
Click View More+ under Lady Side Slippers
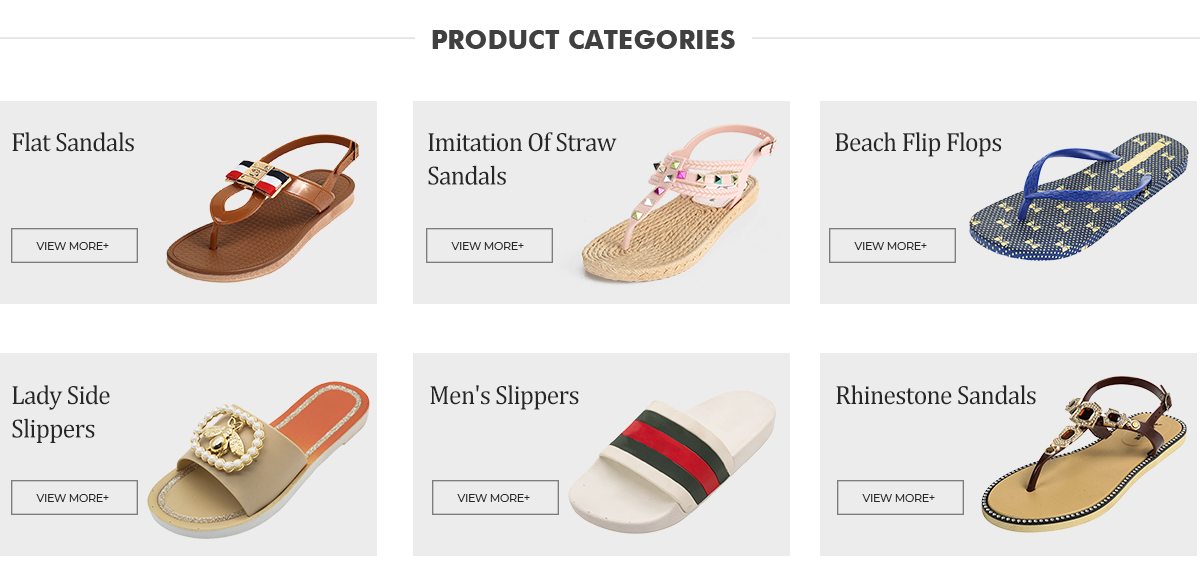point(74,498)
